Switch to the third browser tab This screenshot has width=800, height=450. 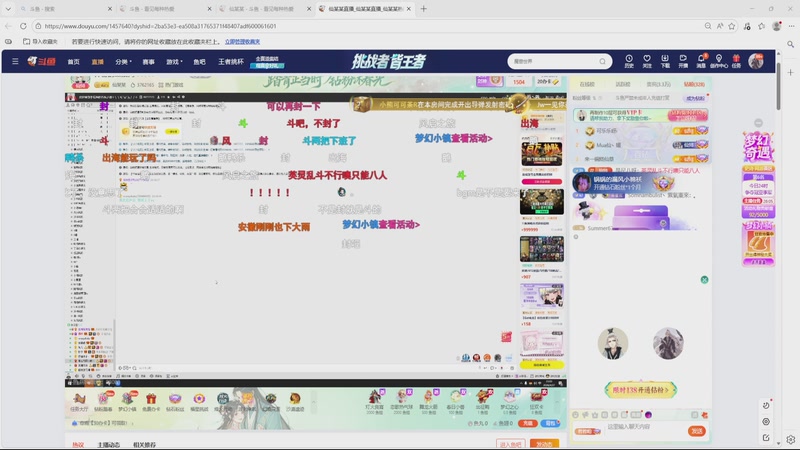point(264,9)
